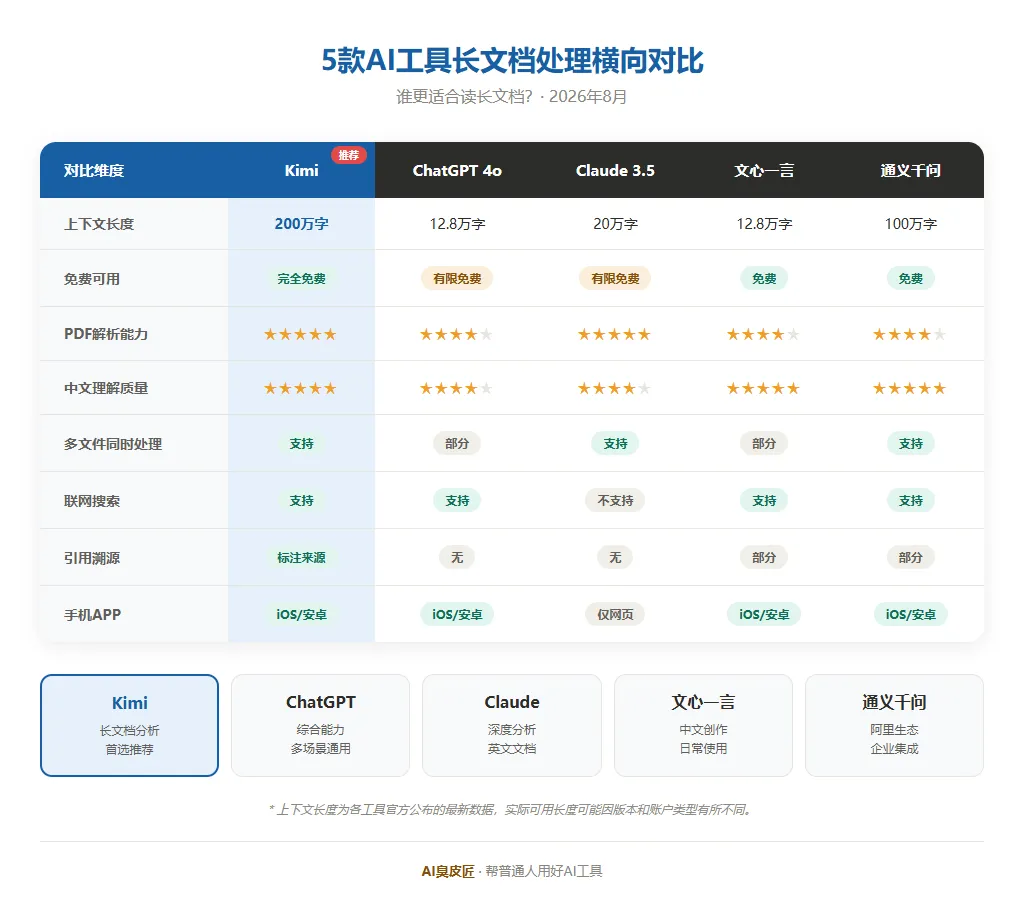Click the 完全免费 tag for Kimi
Viewport: 1024px width, 919px height.
301,278
